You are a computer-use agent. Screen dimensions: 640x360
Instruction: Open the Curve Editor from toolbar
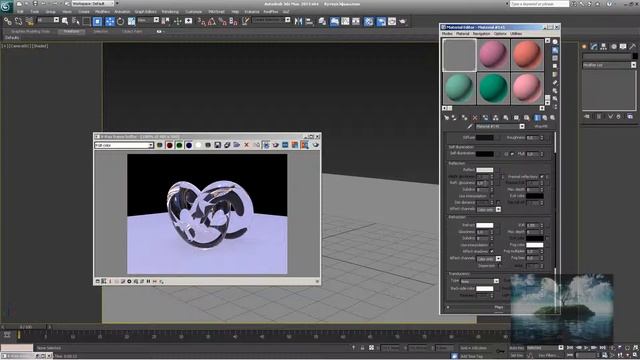pos(345,21)
